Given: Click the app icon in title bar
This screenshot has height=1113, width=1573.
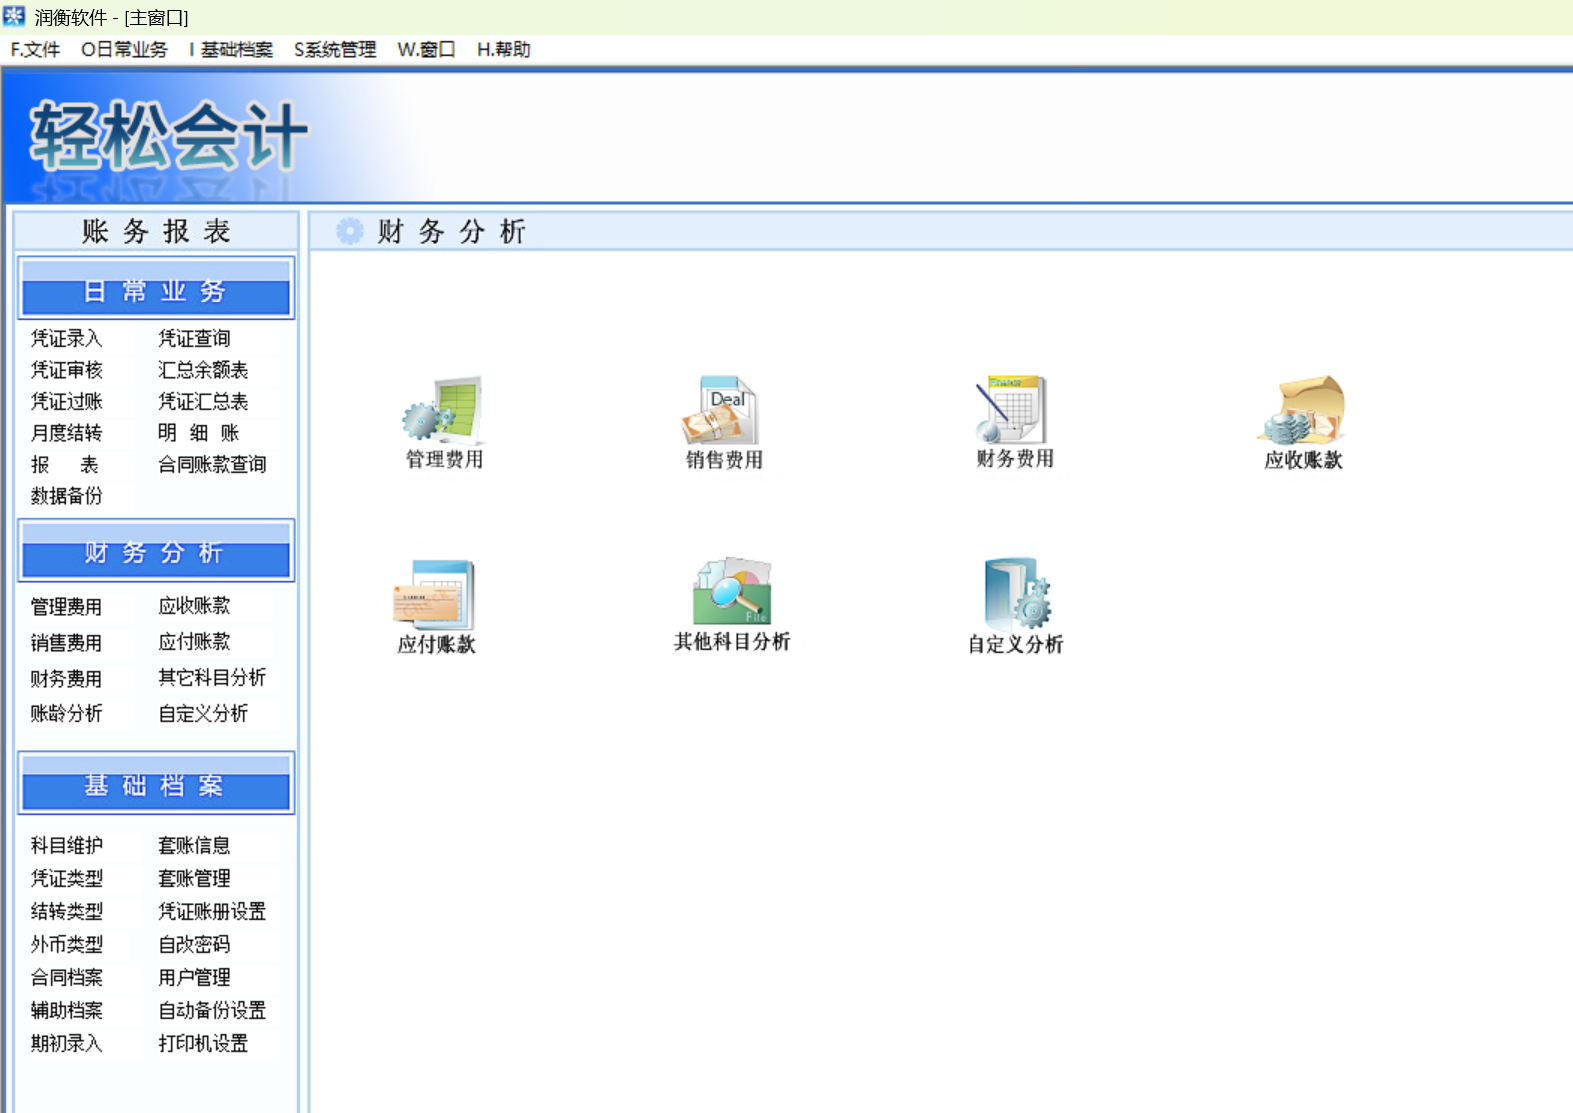Looking at the screenshot, I should click(14, 16).
